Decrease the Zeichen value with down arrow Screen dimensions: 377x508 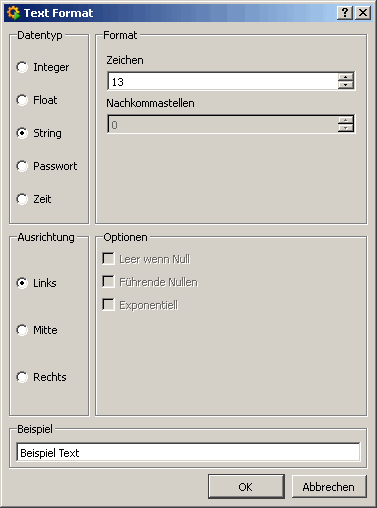345,85
